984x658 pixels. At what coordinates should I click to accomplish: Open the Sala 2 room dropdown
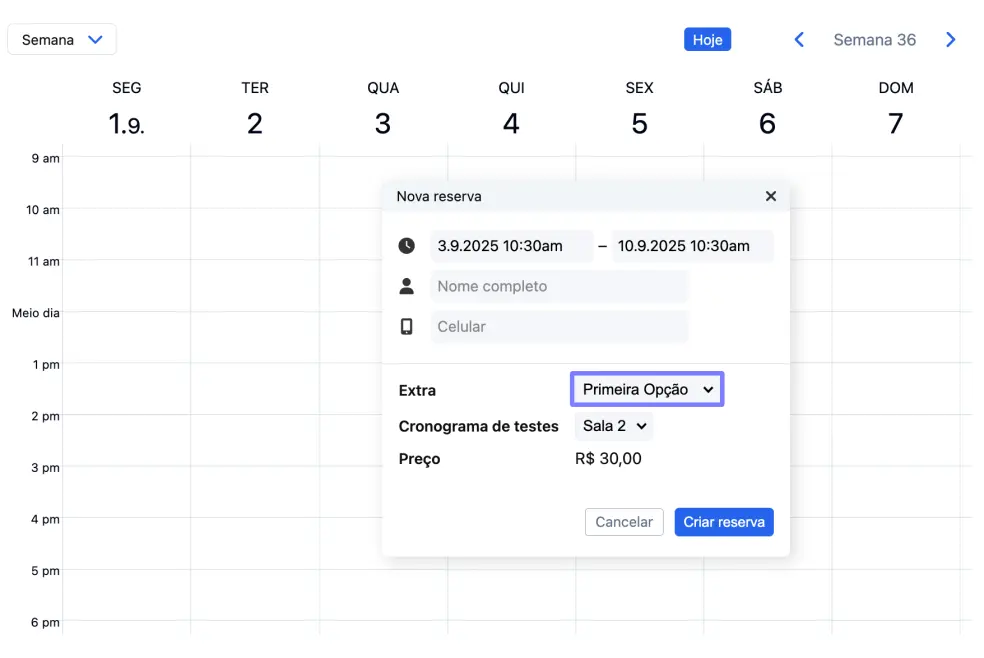(x=614, y=426)
